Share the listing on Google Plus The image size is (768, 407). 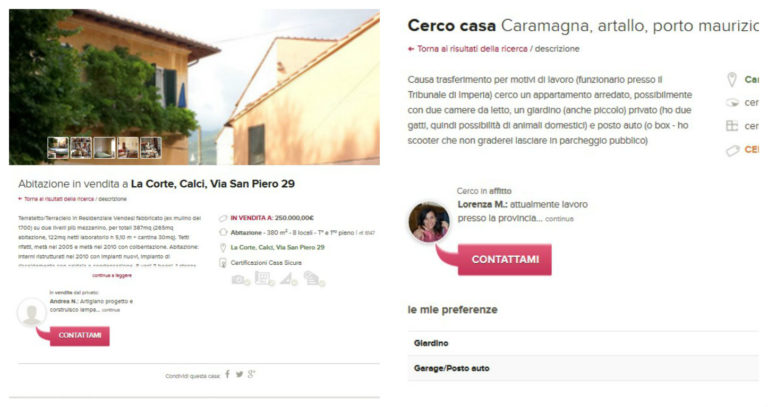point(251,375)
